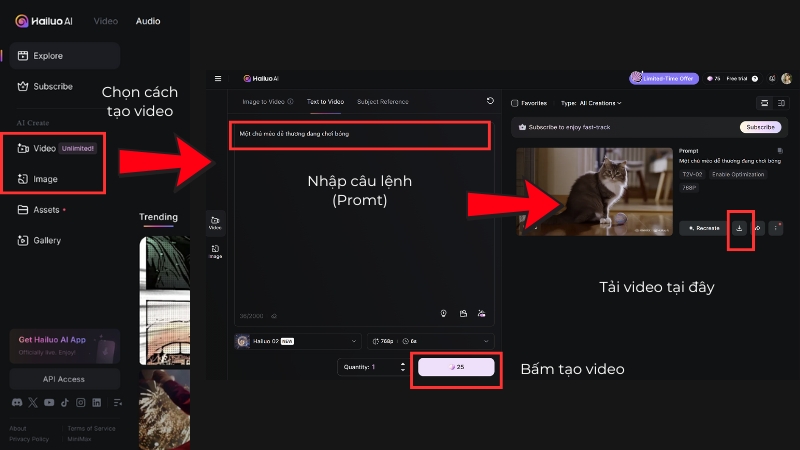Click the API Access button
This screenshot has width=800, height=450.
coord(64,379)
